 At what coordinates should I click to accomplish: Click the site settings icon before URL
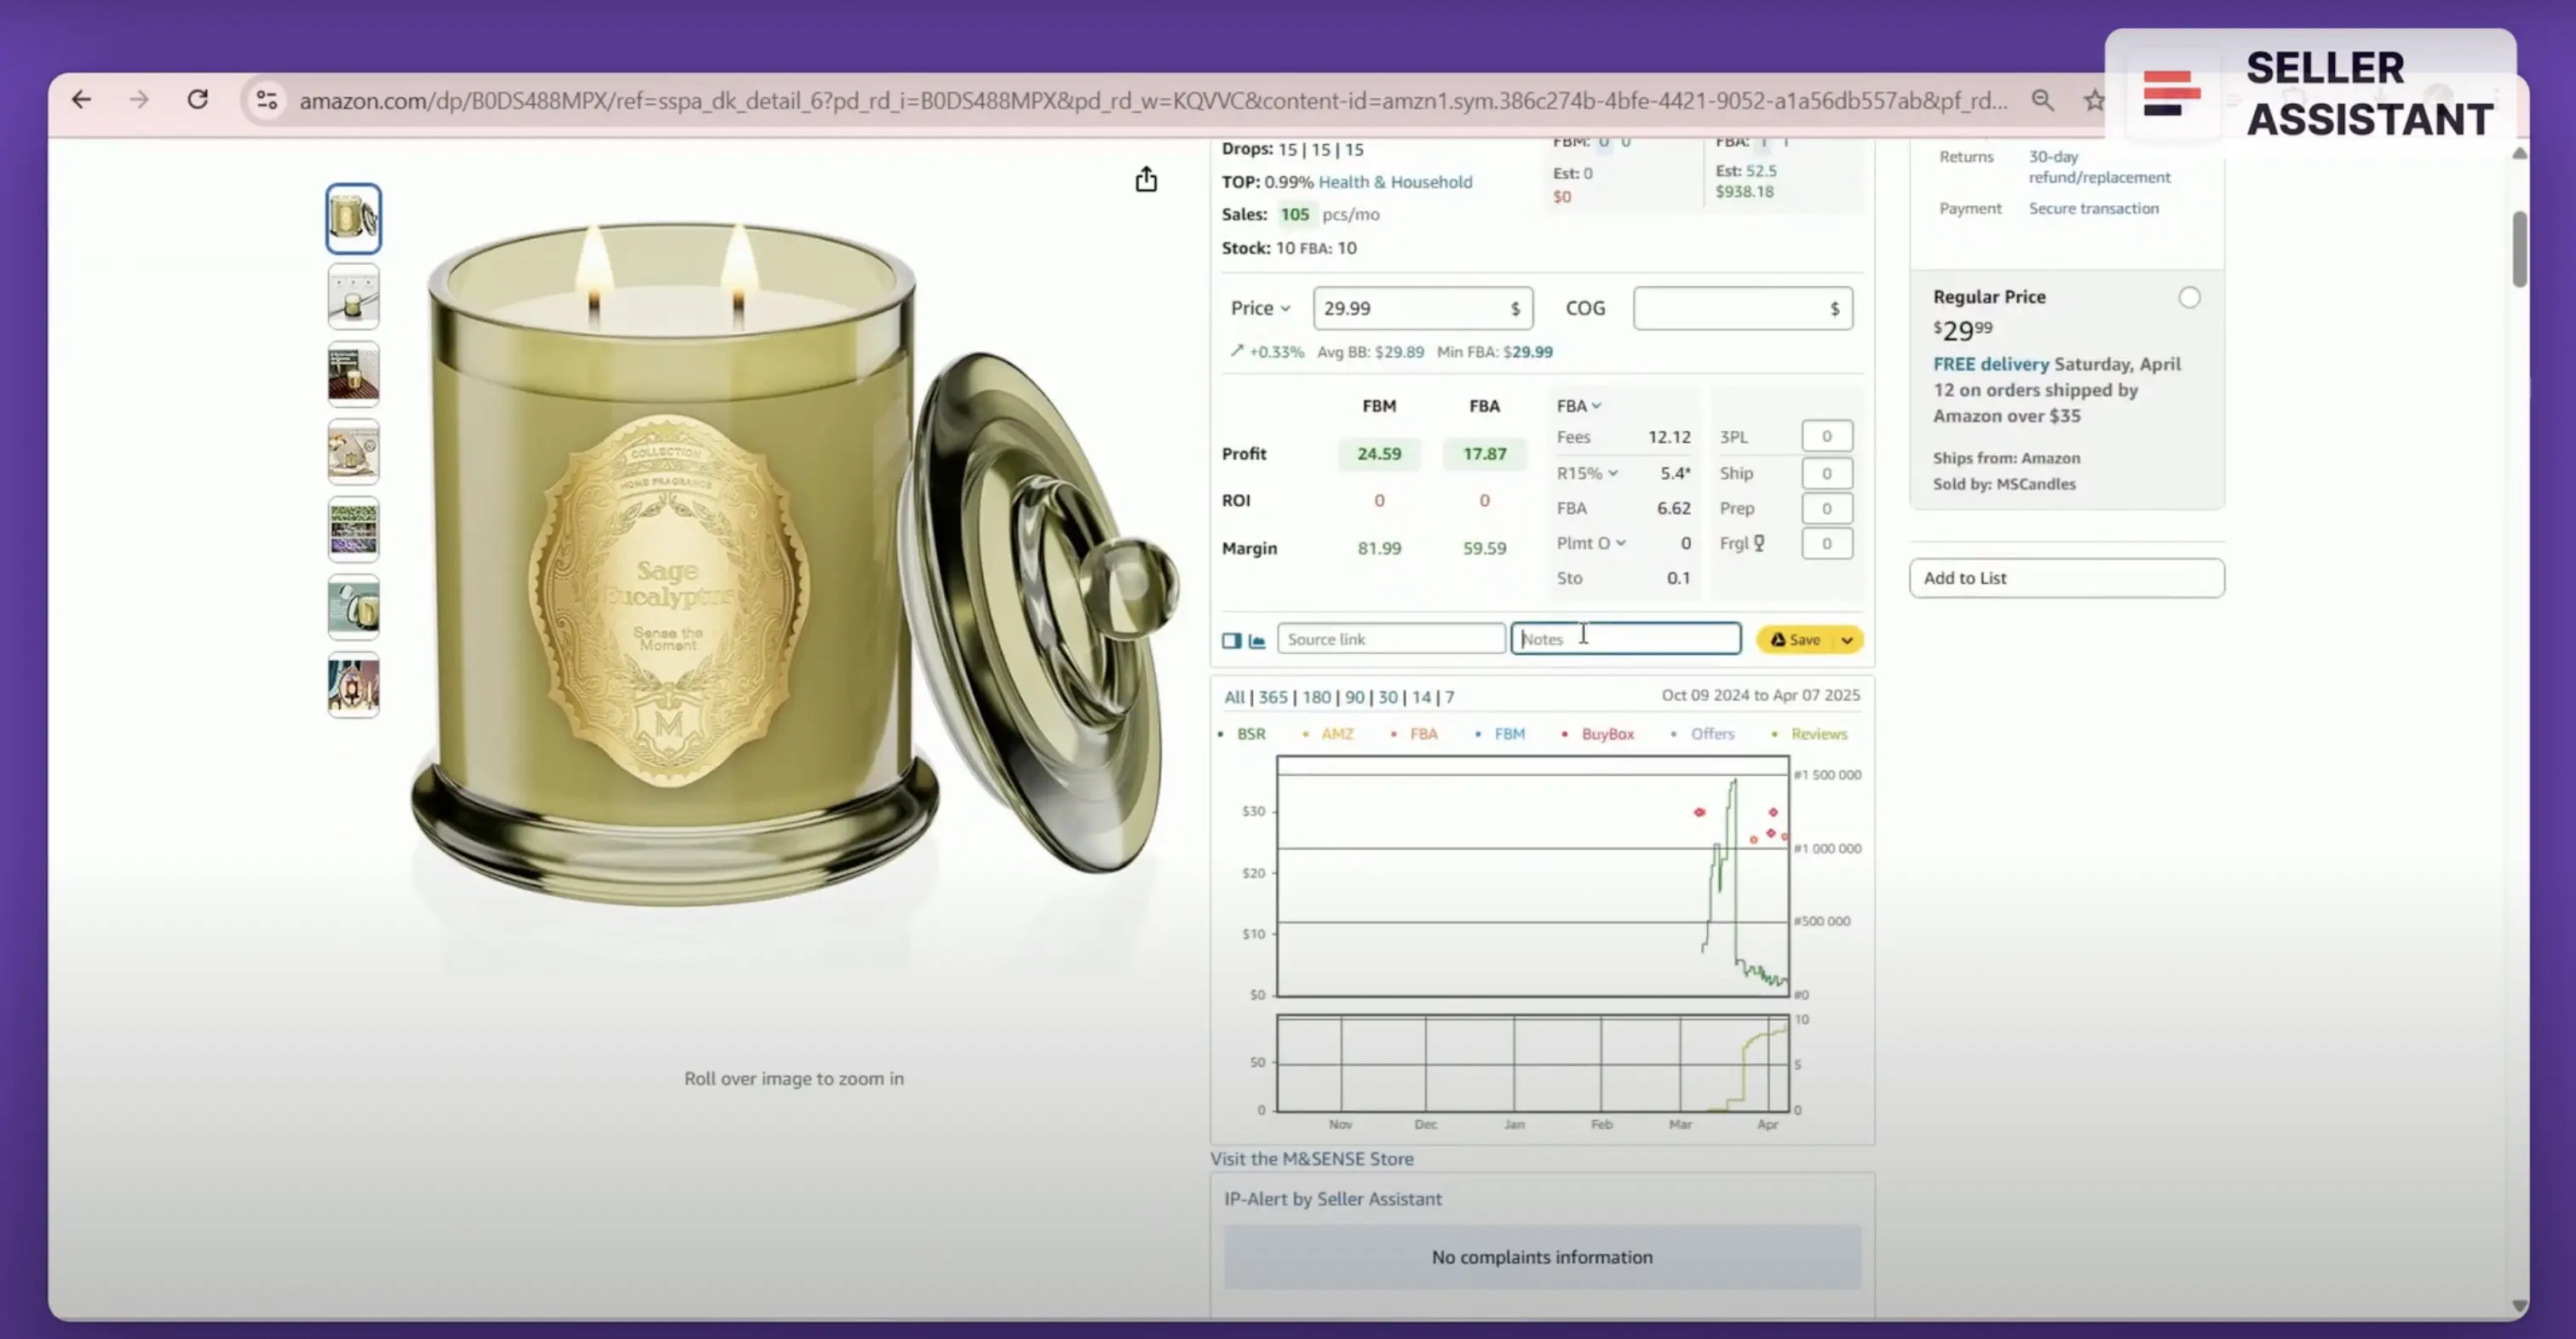pos(266,100)
